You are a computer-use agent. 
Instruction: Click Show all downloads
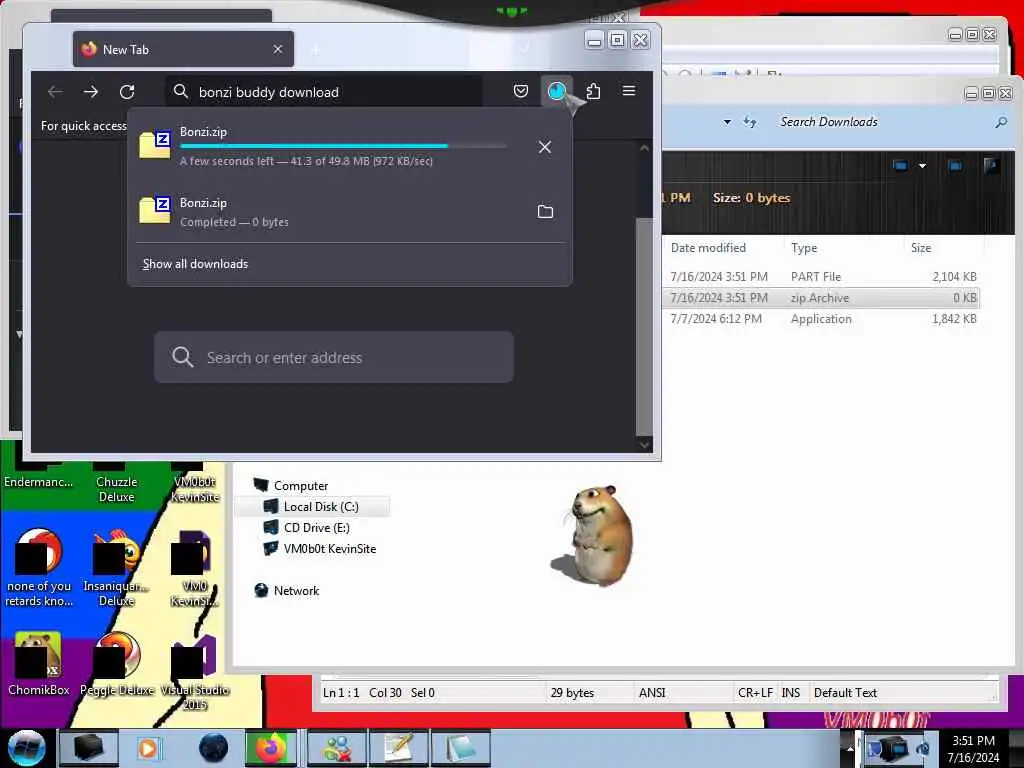point(195,264)
